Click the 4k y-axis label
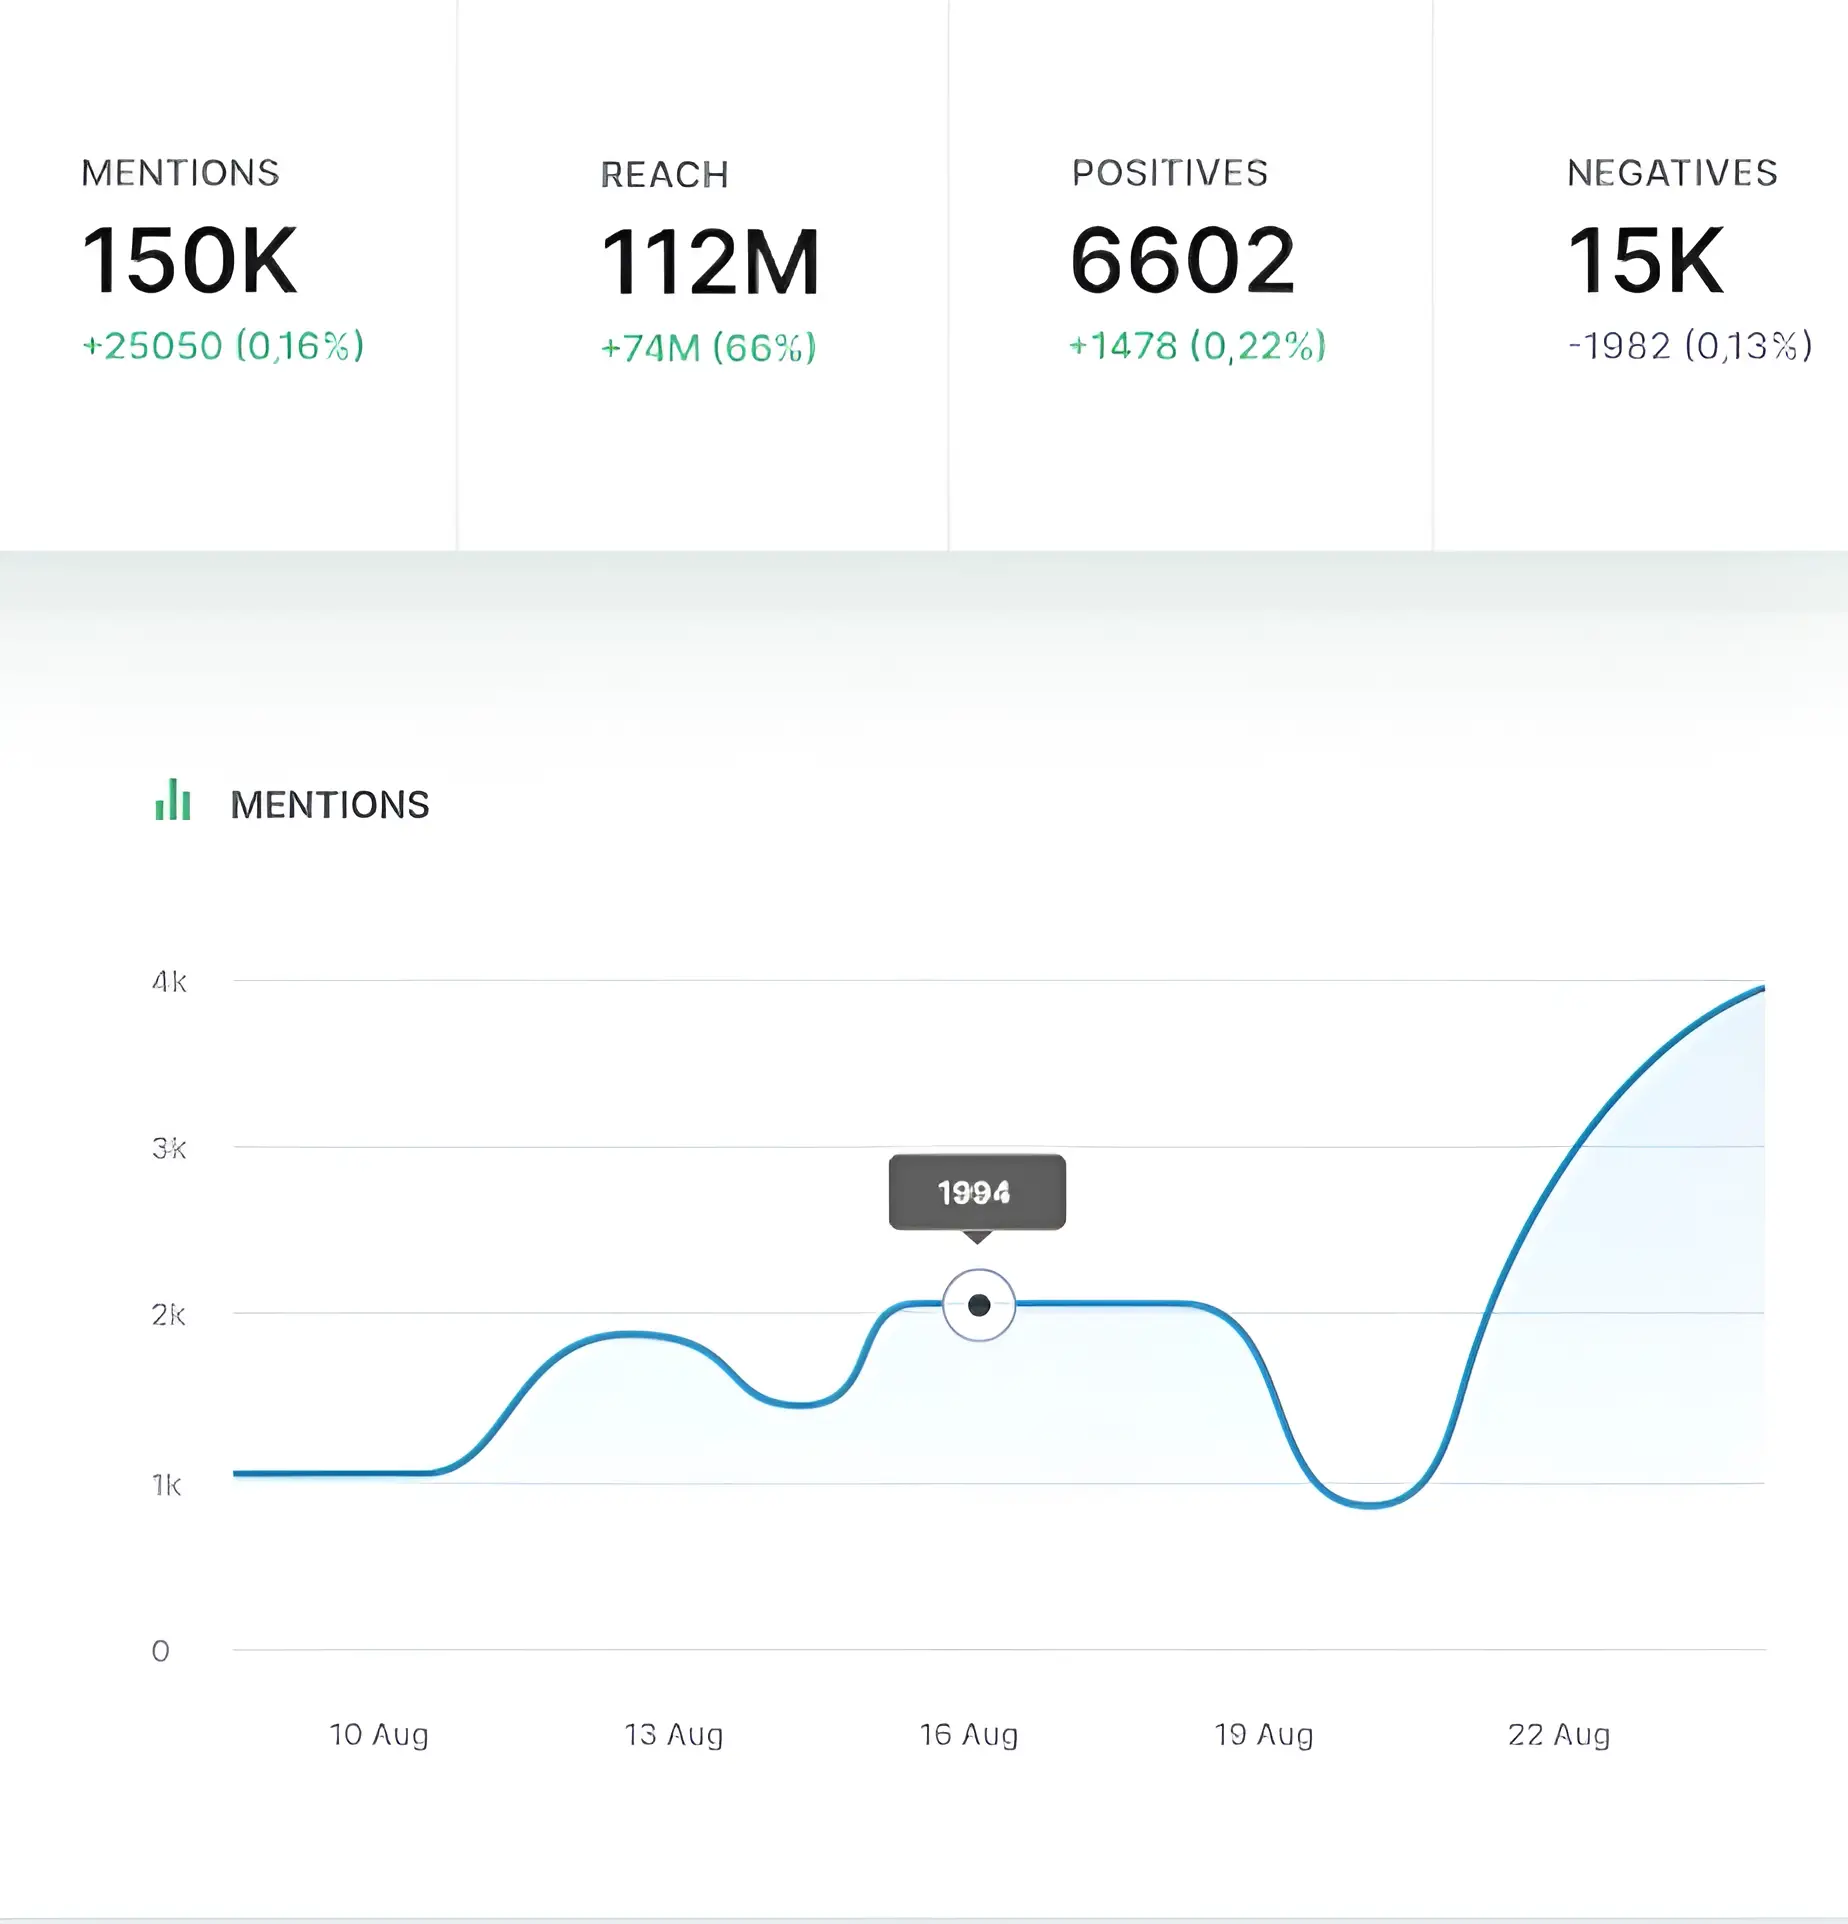 pos(169,982)
